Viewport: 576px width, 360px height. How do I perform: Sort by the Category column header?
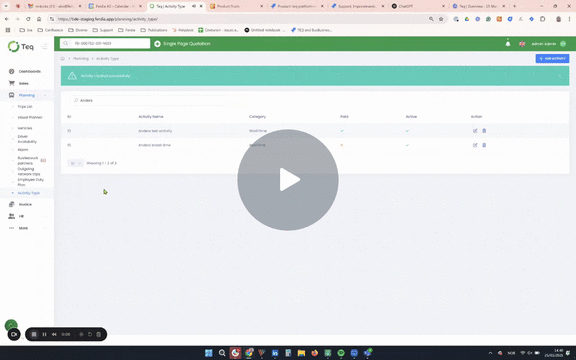point(257,116)
